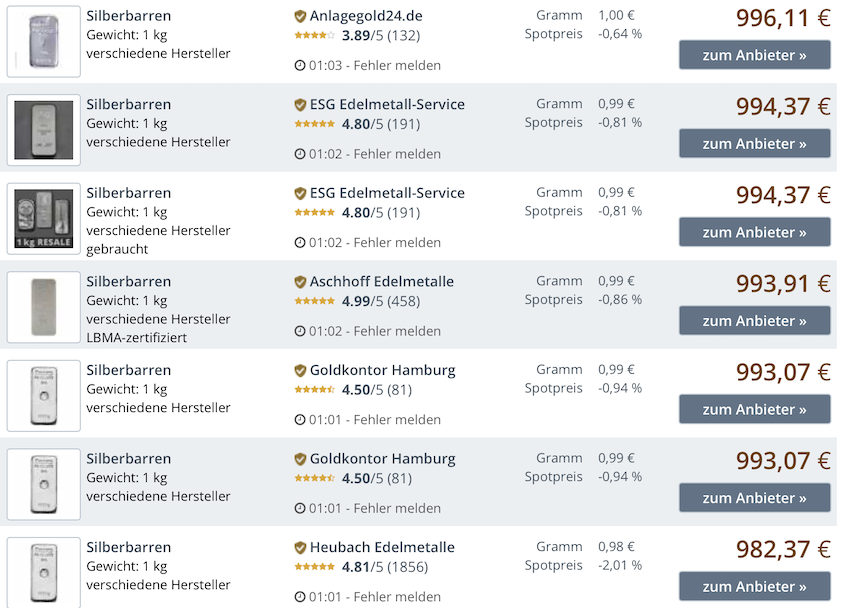
Task: Click the verified shield icon beside Anlagegold24.de
Action: (300, 16)
